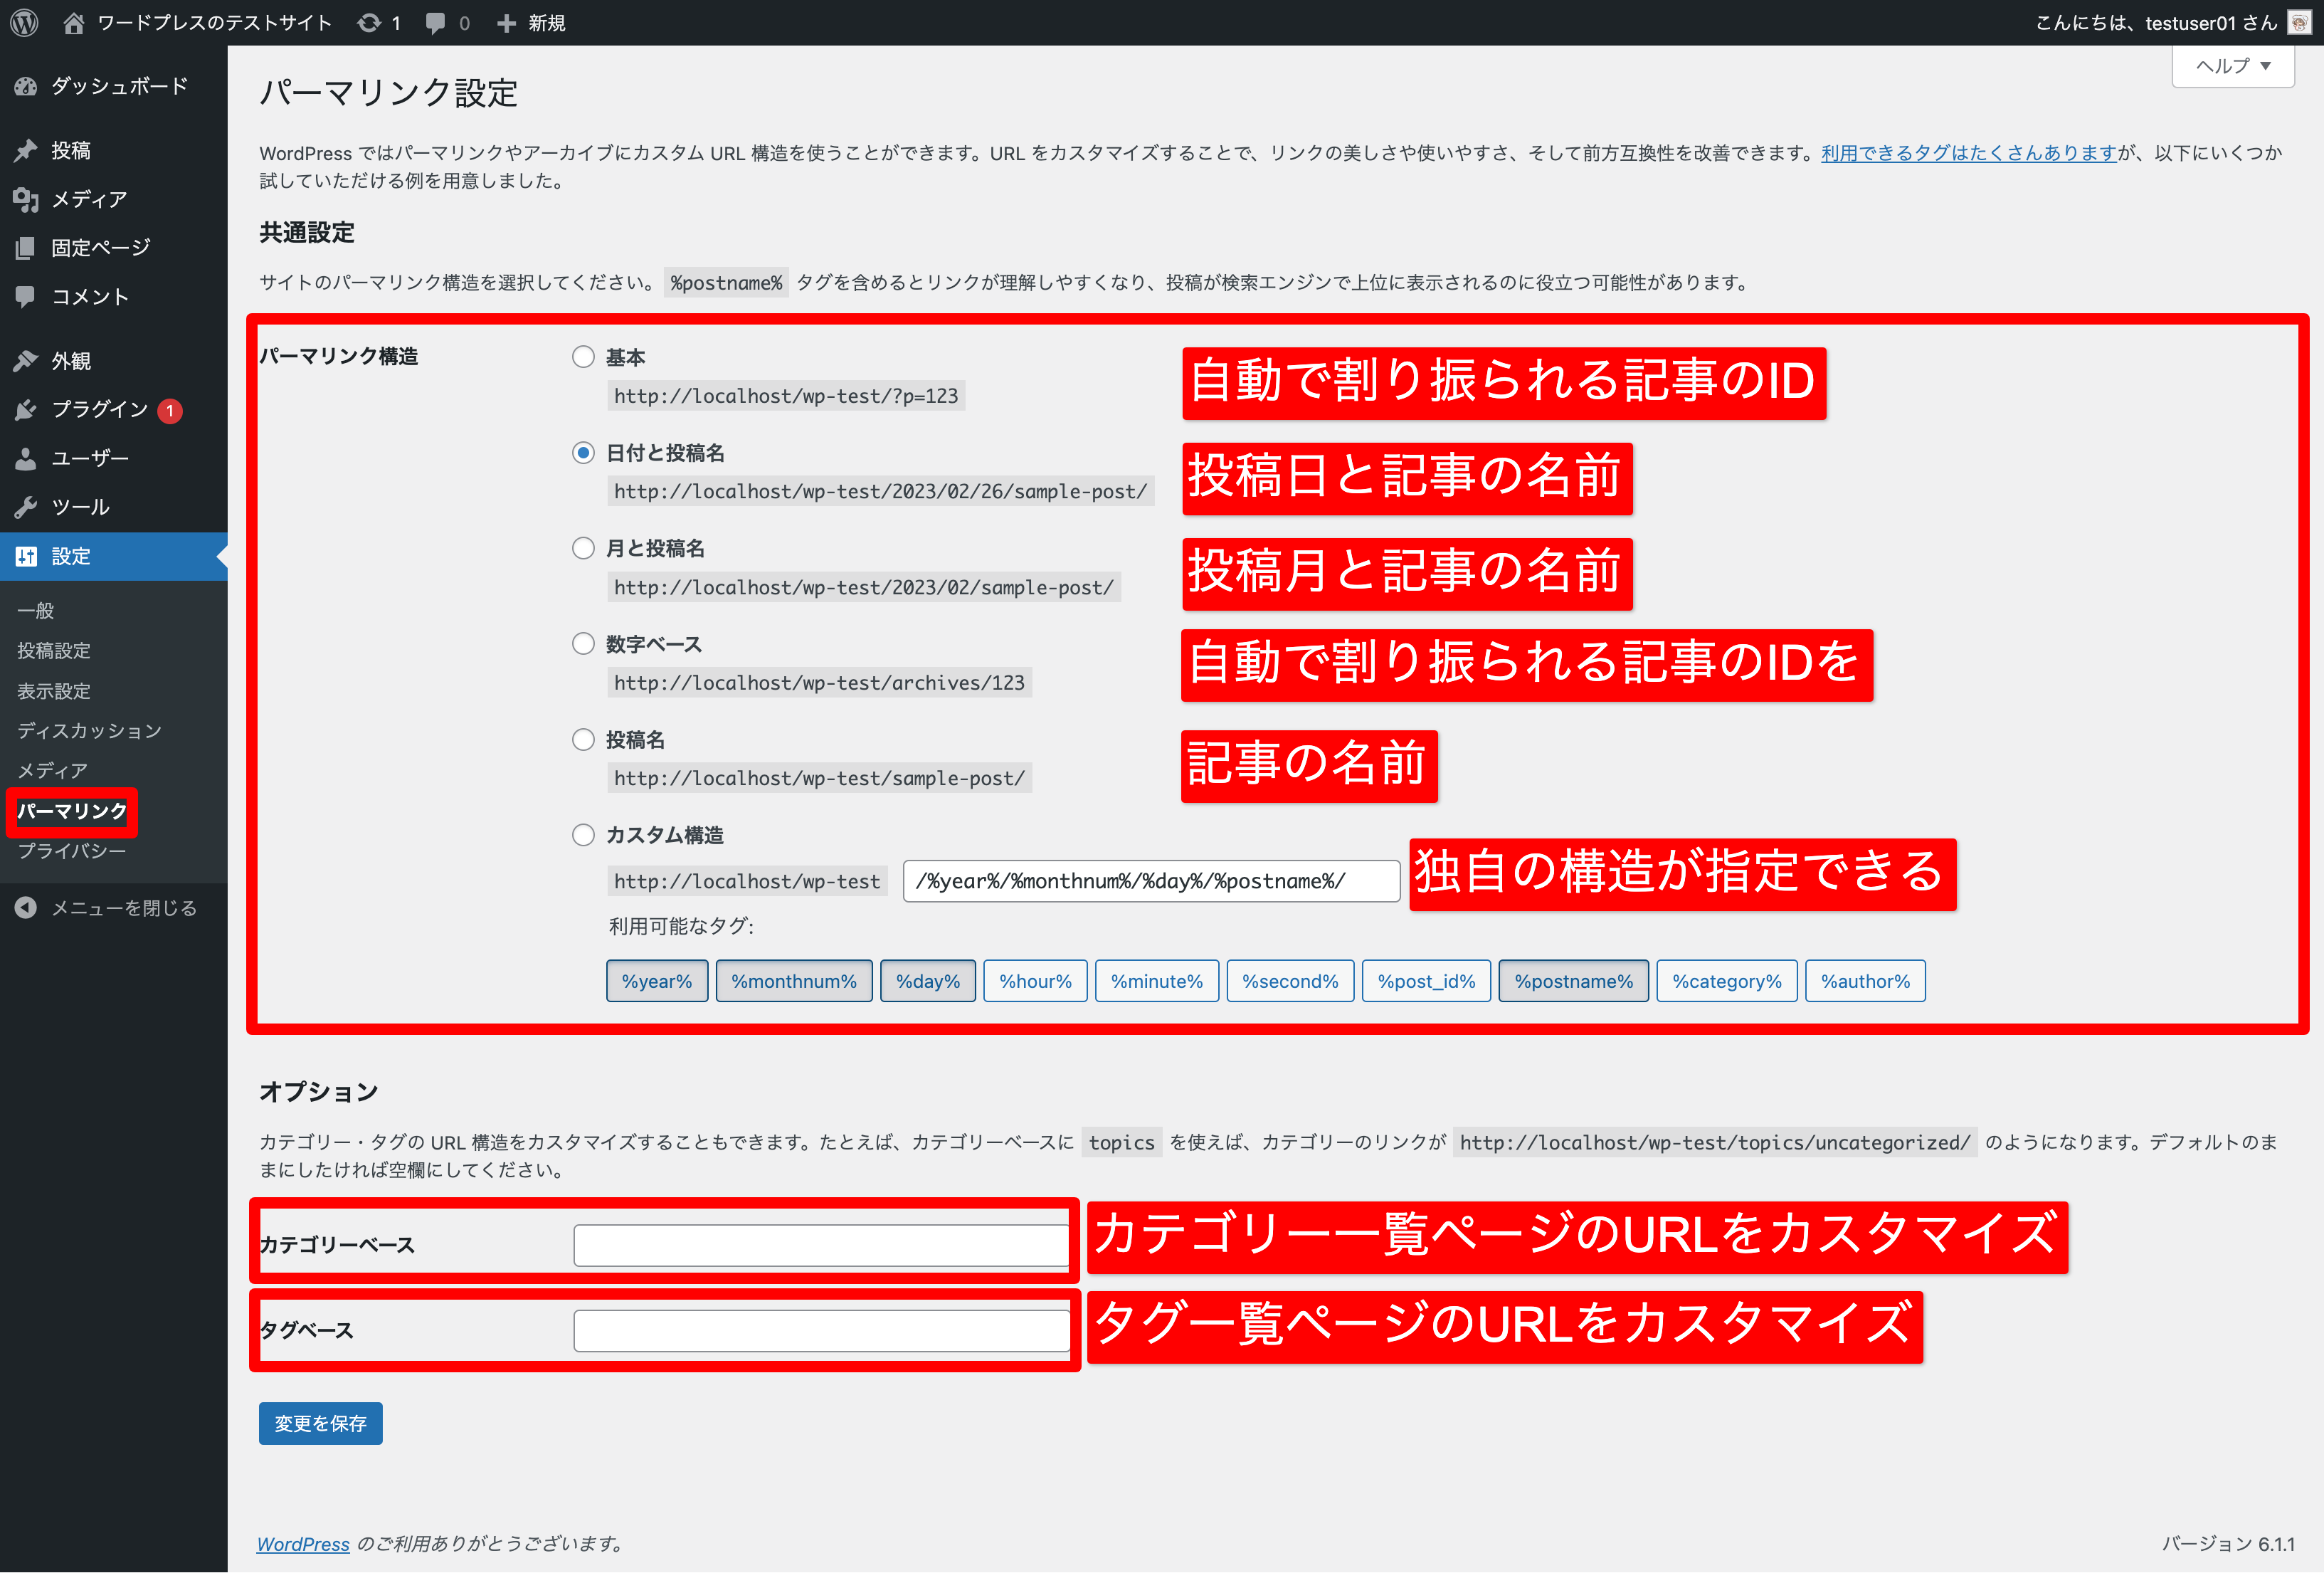
Task: Open メディア settings submenu
Action: (53, 771)
